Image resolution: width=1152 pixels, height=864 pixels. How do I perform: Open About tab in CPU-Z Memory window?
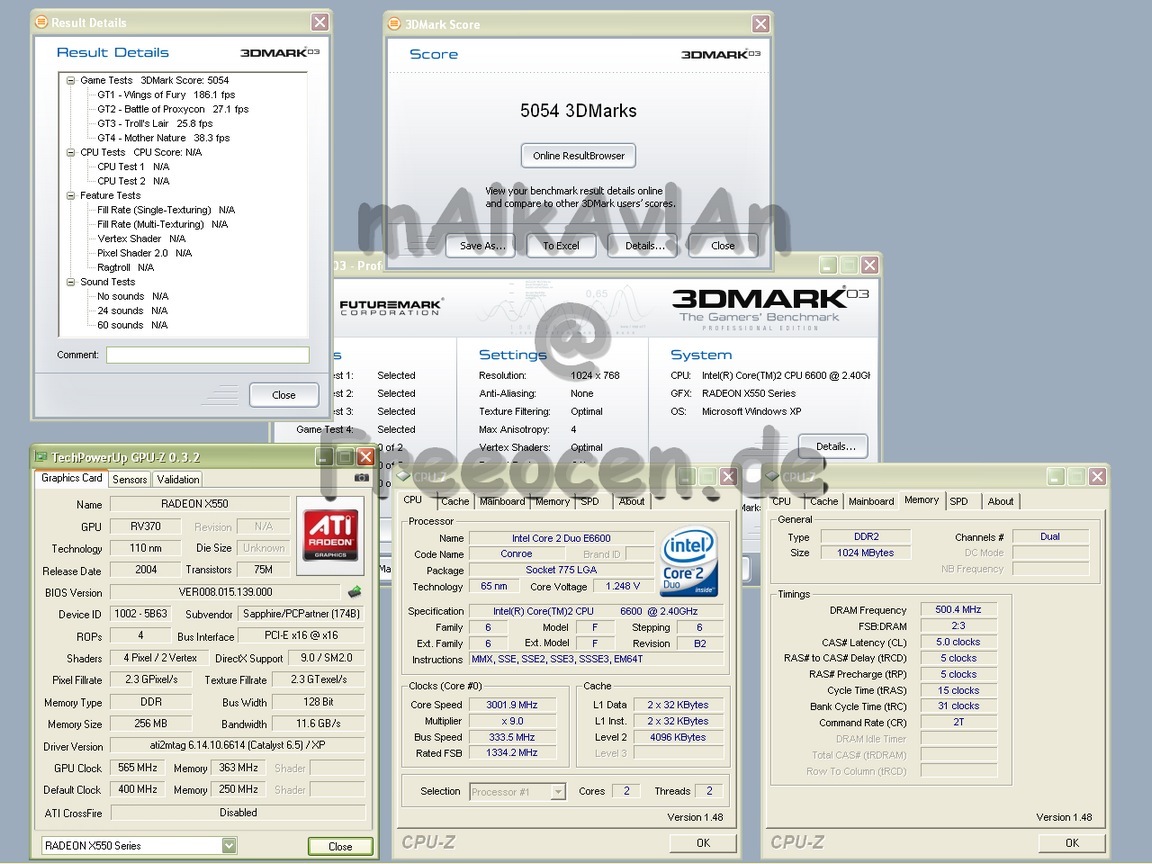(1000, 501)
